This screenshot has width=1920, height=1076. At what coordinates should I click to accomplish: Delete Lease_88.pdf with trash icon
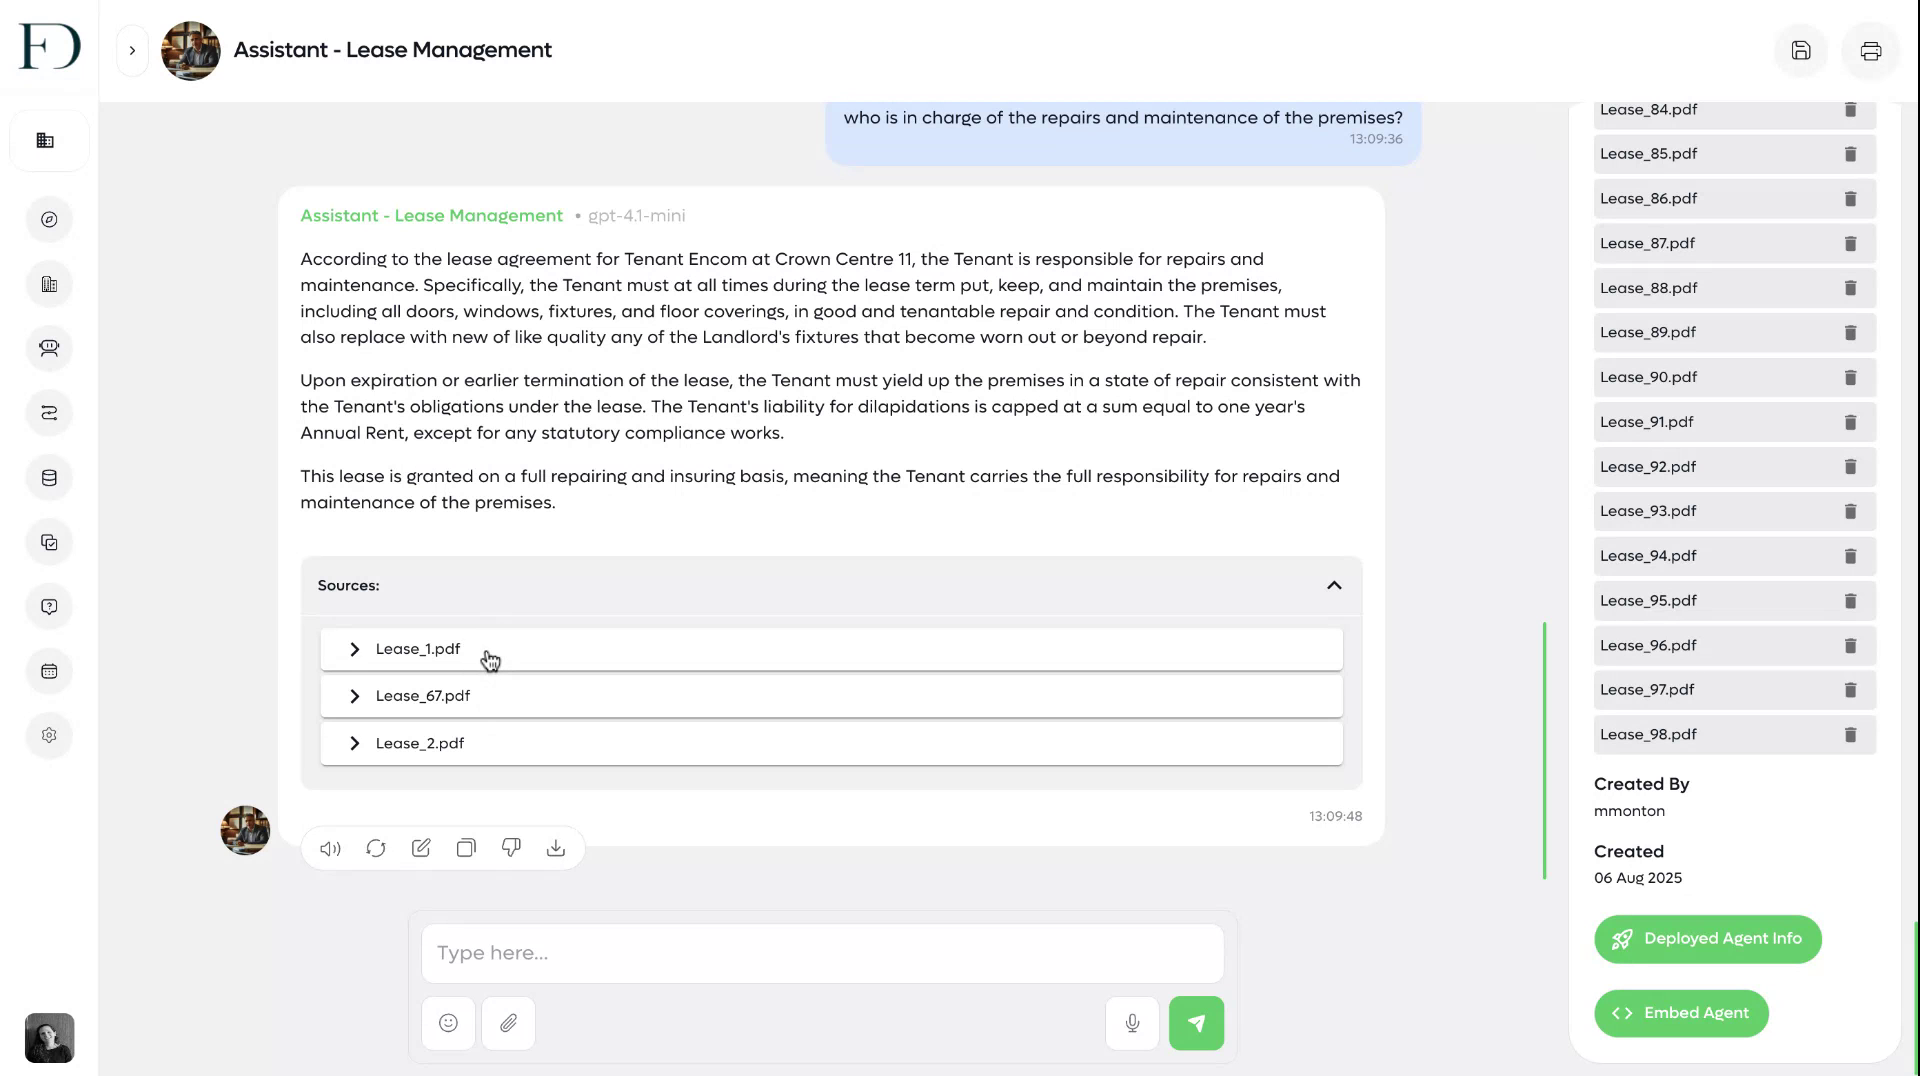point(1850,289)
